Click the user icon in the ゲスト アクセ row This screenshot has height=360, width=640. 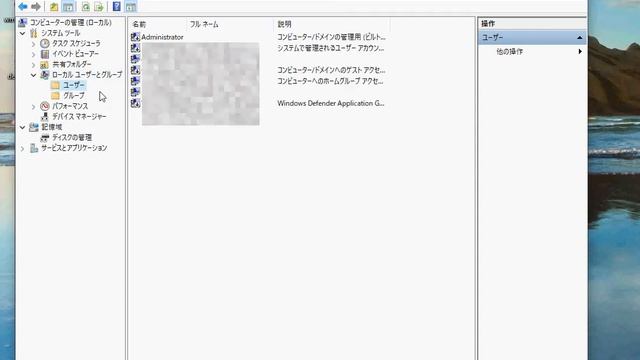click(x=135, y=70)
